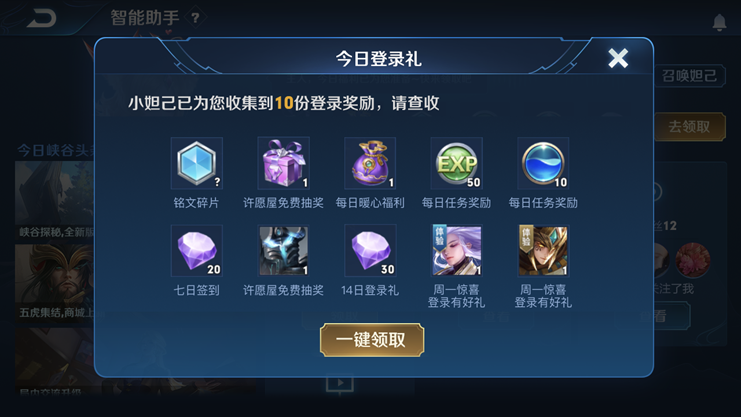Click the 去领取 button

pos(689,127)
